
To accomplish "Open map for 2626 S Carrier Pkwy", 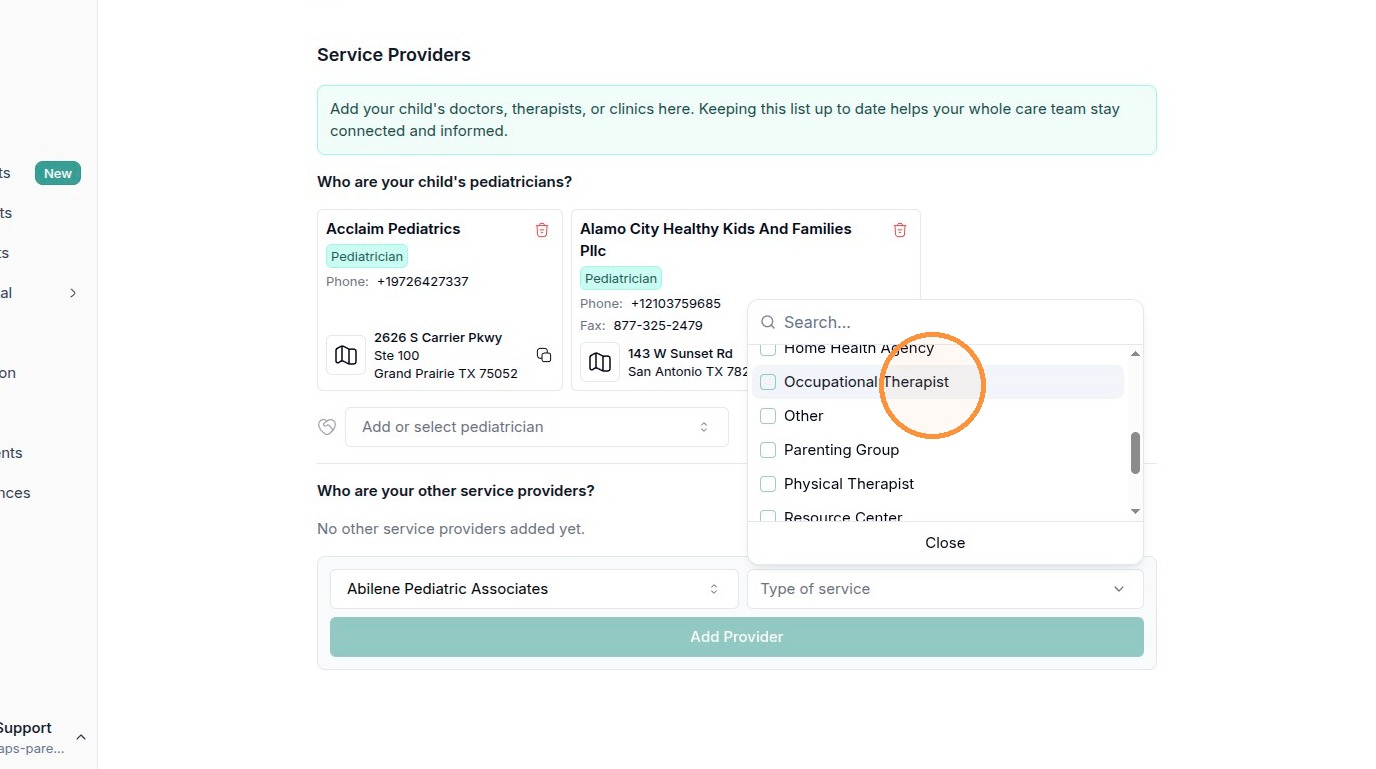I will point(346,355).
